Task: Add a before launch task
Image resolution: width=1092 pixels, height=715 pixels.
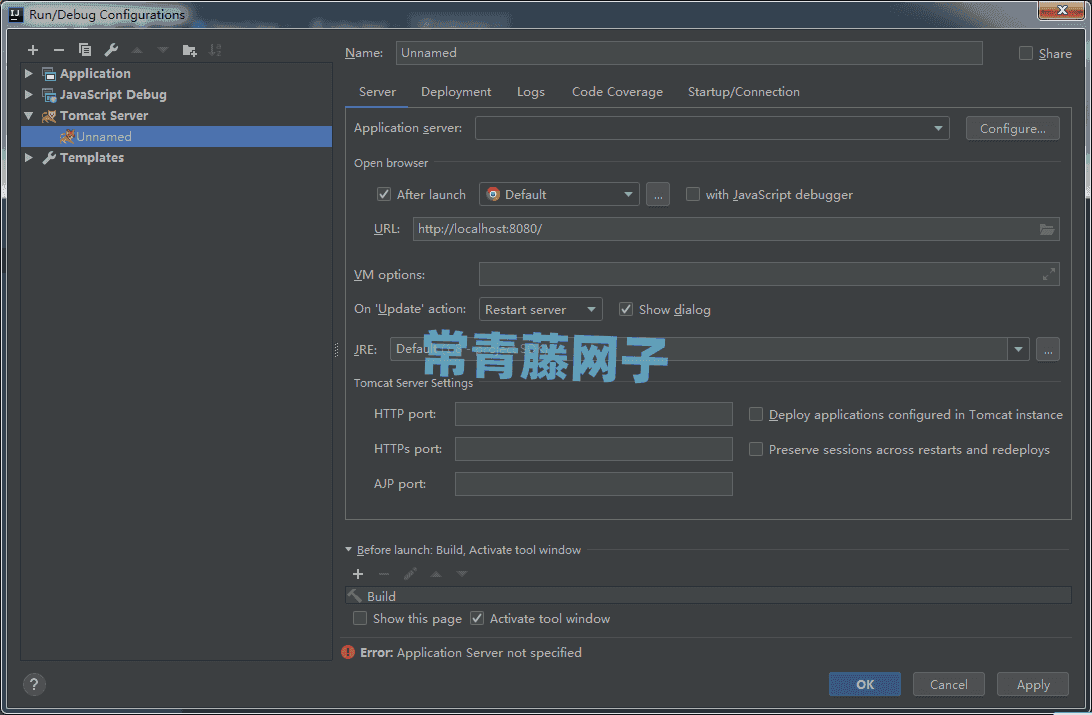Action: point(358,574)
